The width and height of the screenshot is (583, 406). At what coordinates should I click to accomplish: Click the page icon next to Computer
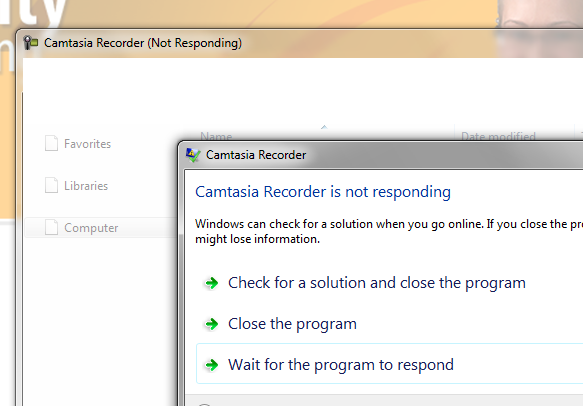coord(51,227)
